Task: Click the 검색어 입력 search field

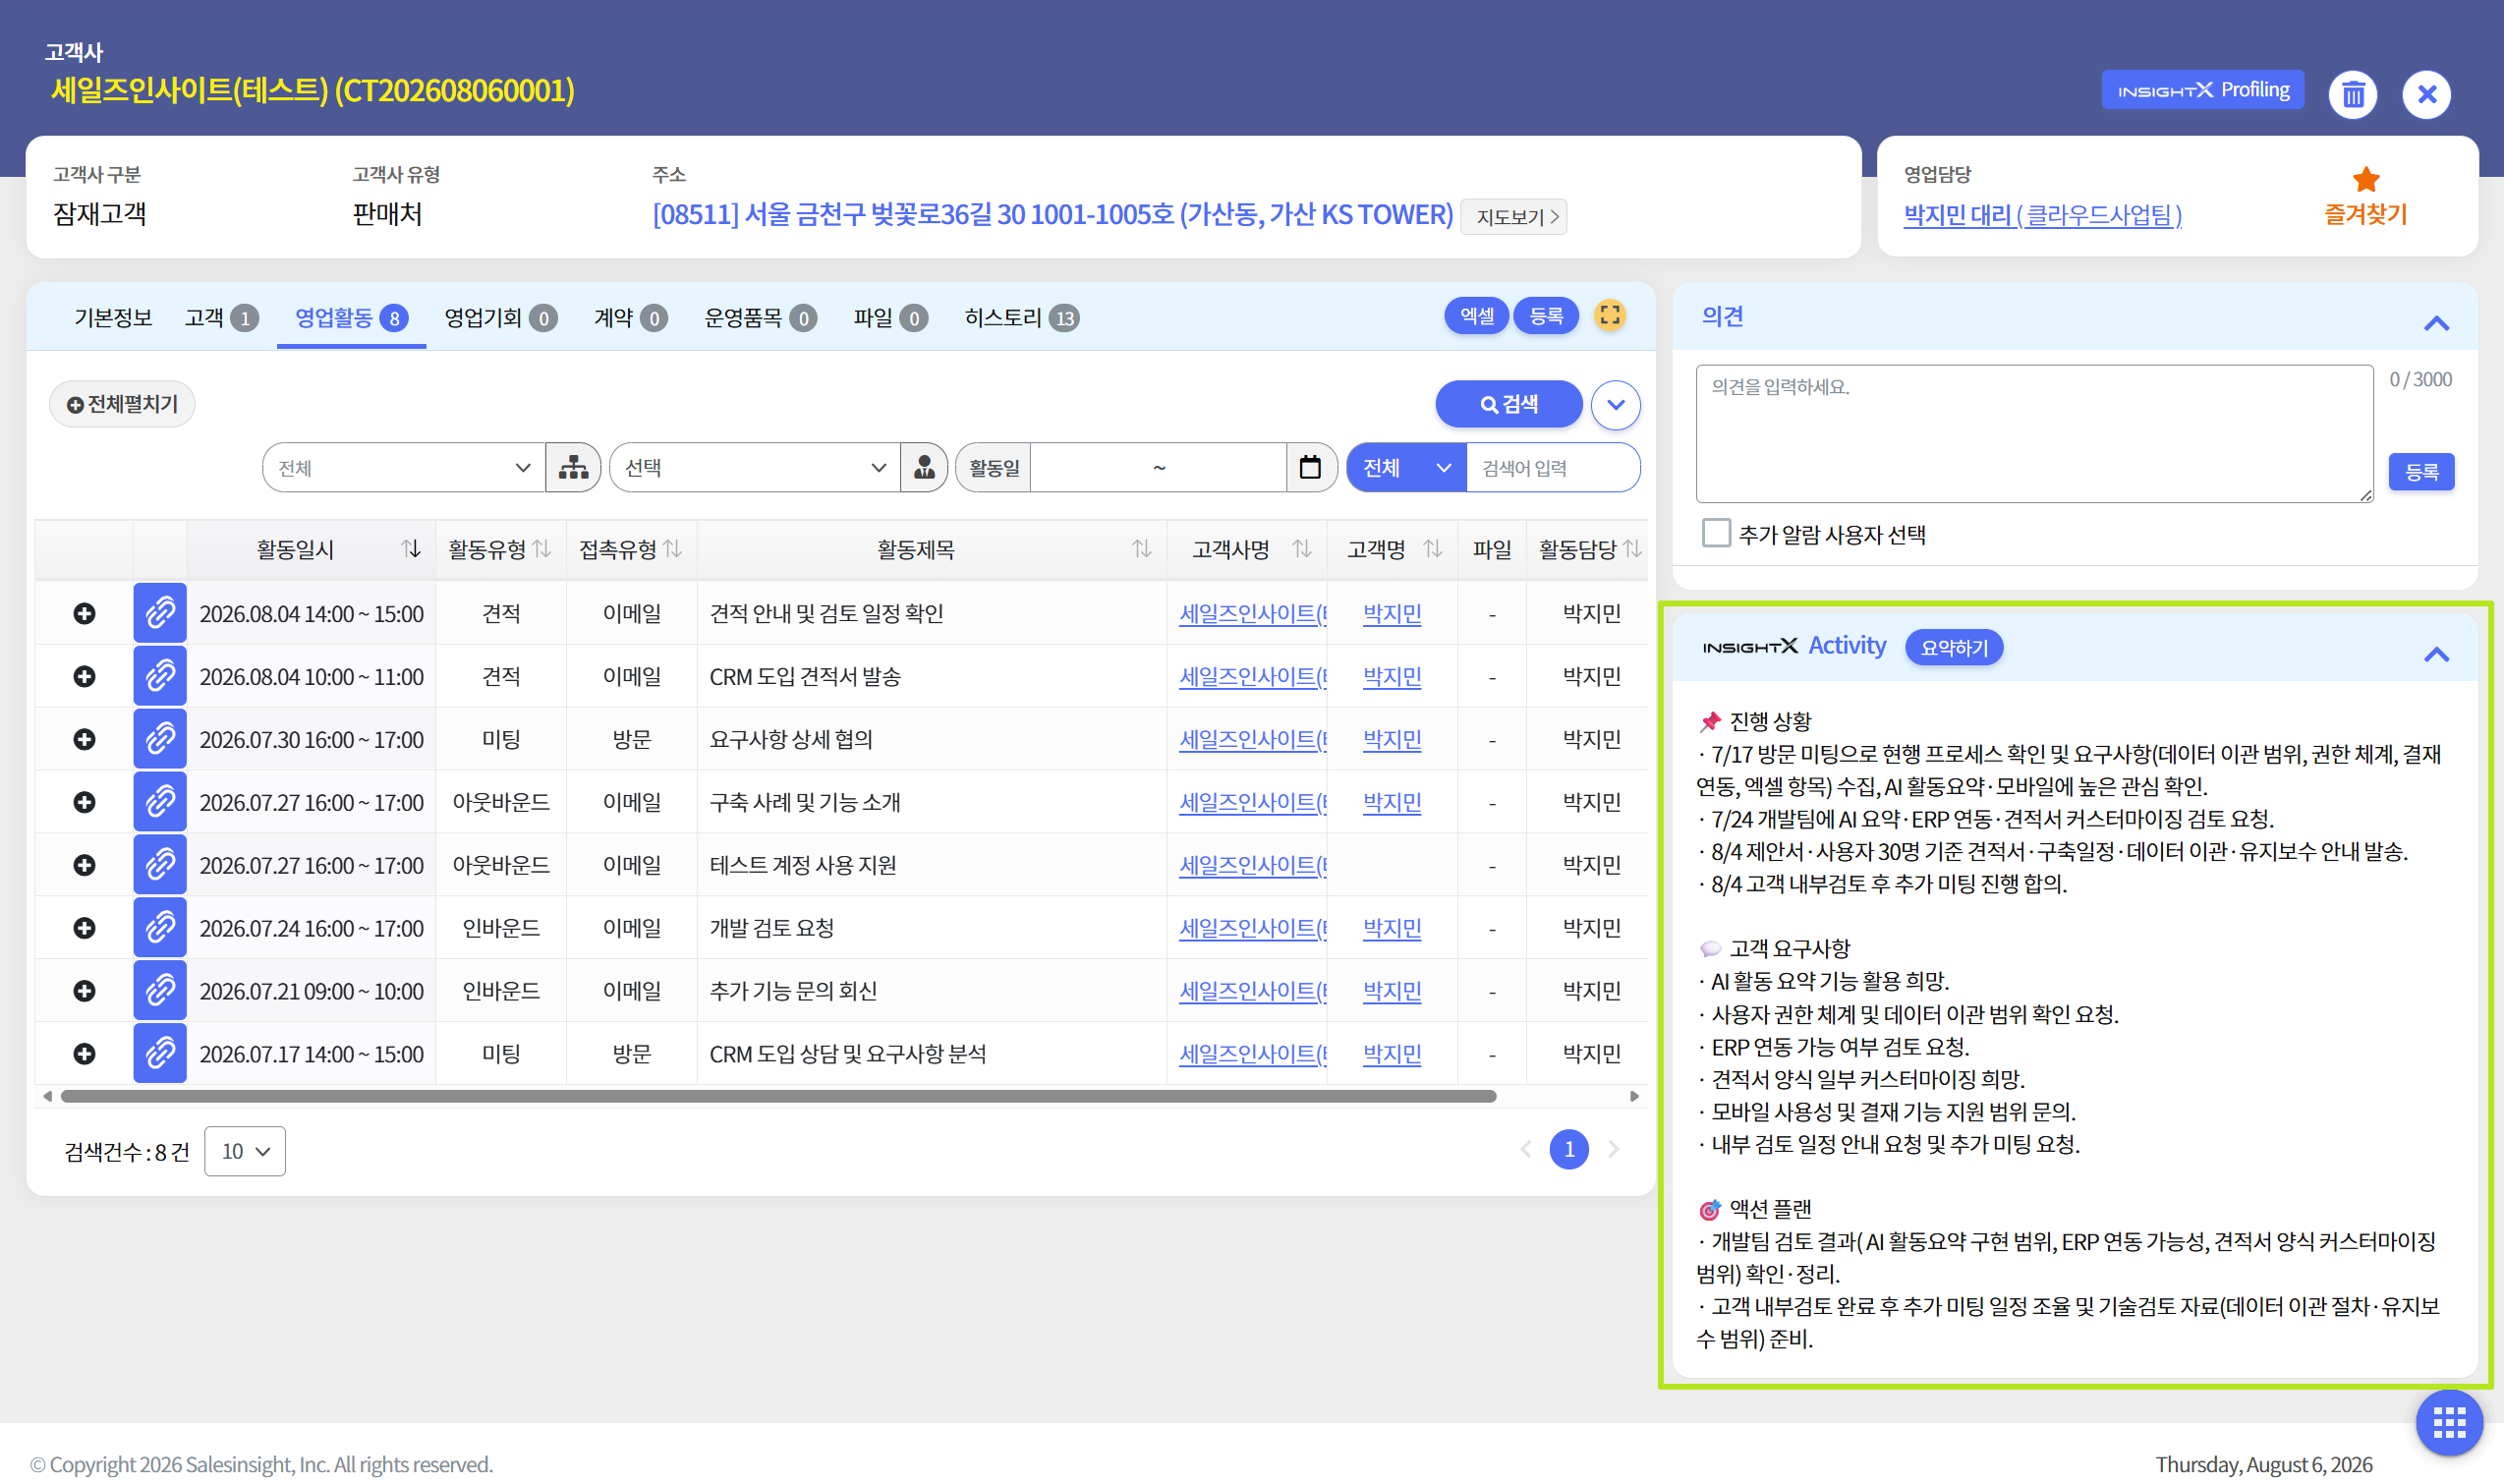Action: point(1552,467)
